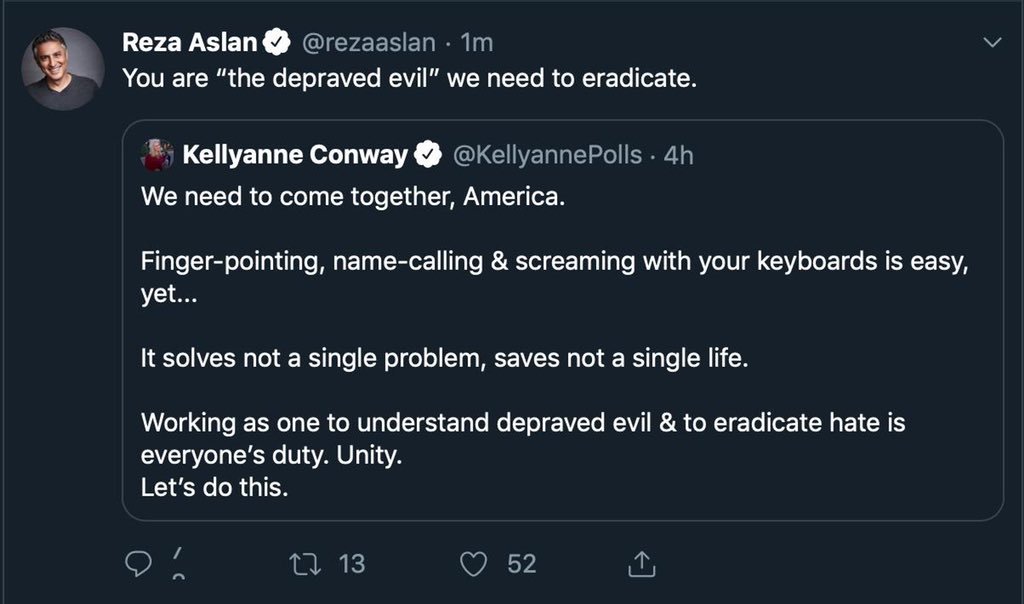Click the reply speech bubble icon
The image size is (1024, 604).
click(x=137, y=564)
